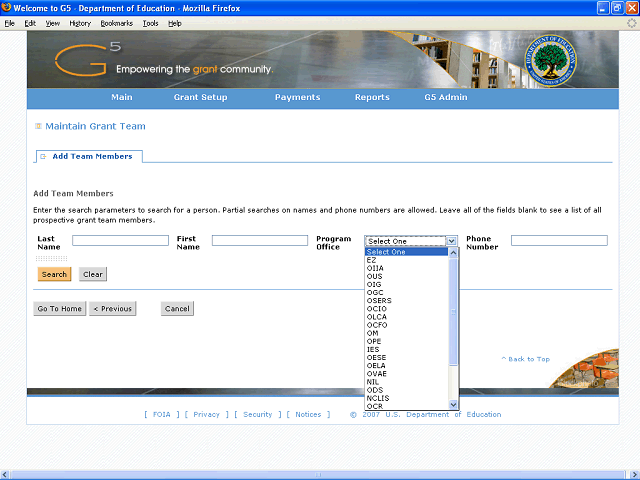640x480 pixels.
Task: Select OCIO from Program Office list
Action: pyautogui.click(x=407, y=309)
